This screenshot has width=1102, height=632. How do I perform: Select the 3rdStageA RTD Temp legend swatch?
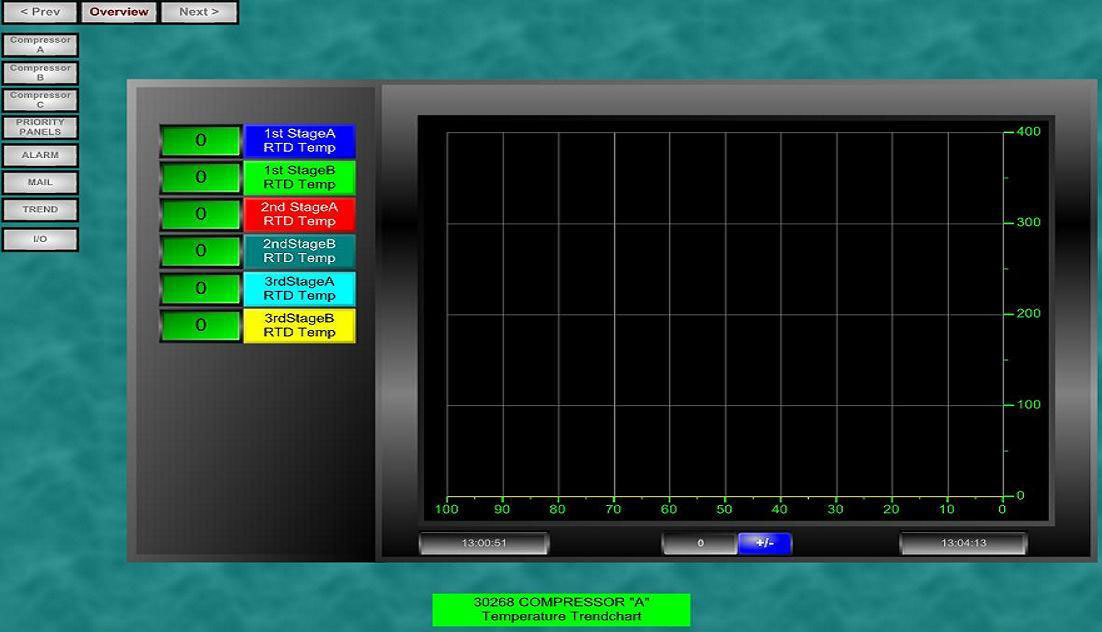[299, 288]
